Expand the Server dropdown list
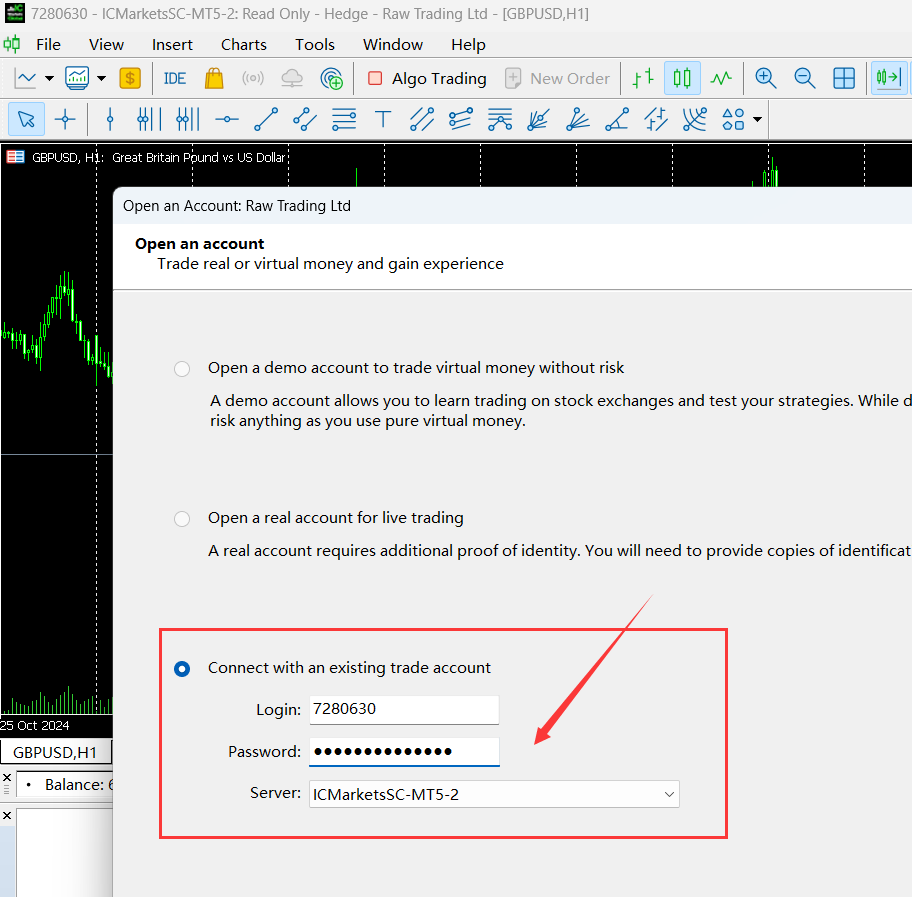Image resolution: width=912 pixels, height=897 pixels. pos(669,794)
